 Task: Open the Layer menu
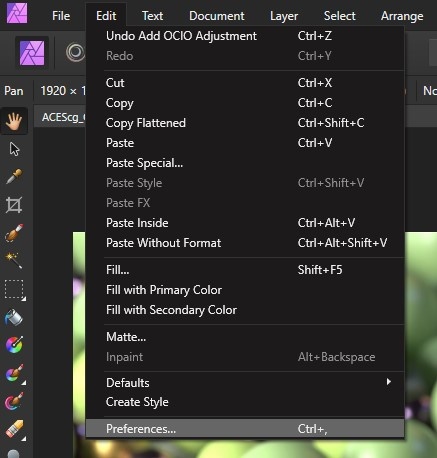284,16
